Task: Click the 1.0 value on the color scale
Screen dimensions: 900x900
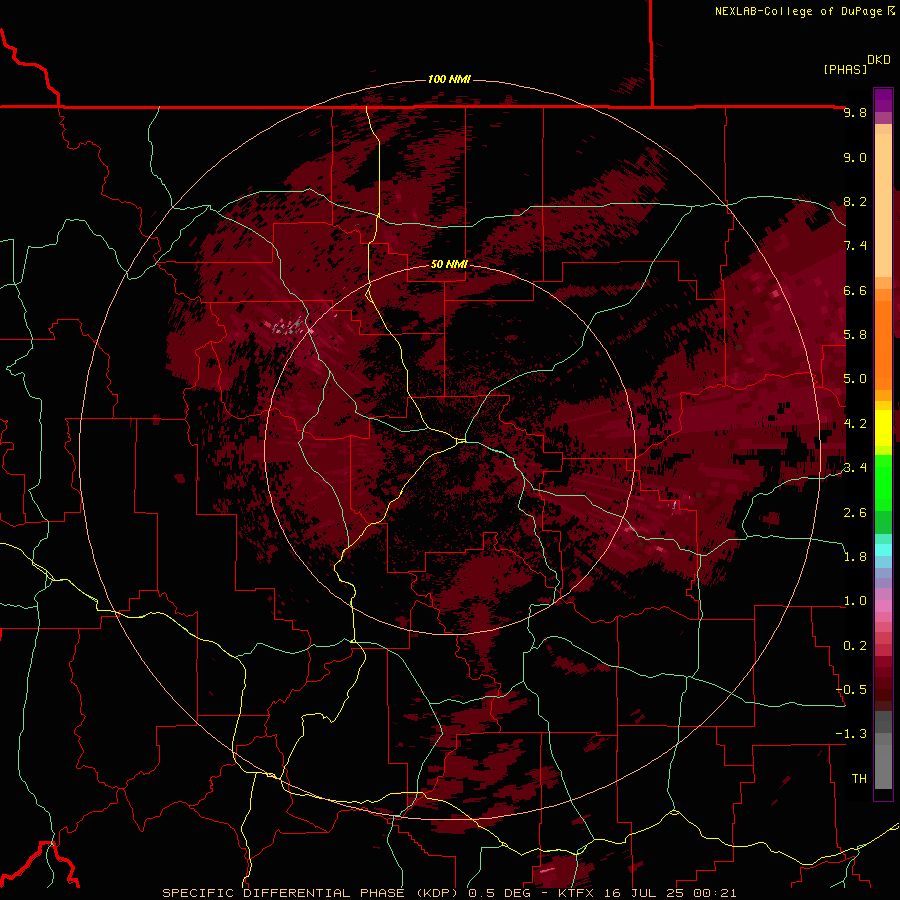Action: coord(855,601)
